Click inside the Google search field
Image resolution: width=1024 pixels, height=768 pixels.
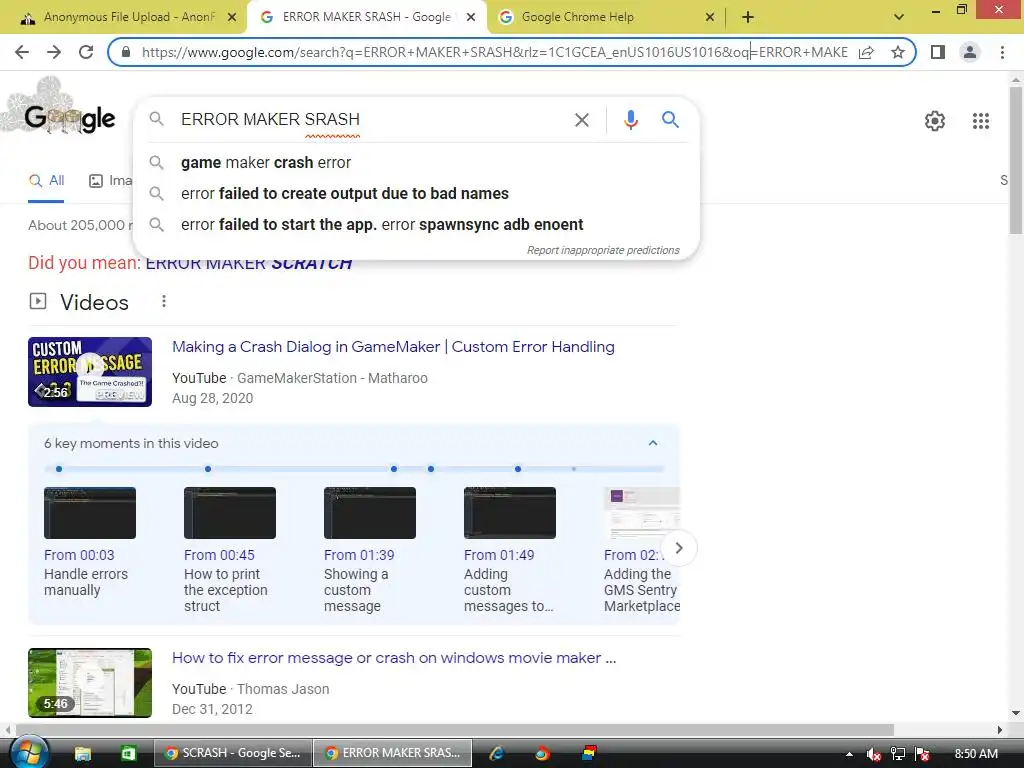click(370, 120)
